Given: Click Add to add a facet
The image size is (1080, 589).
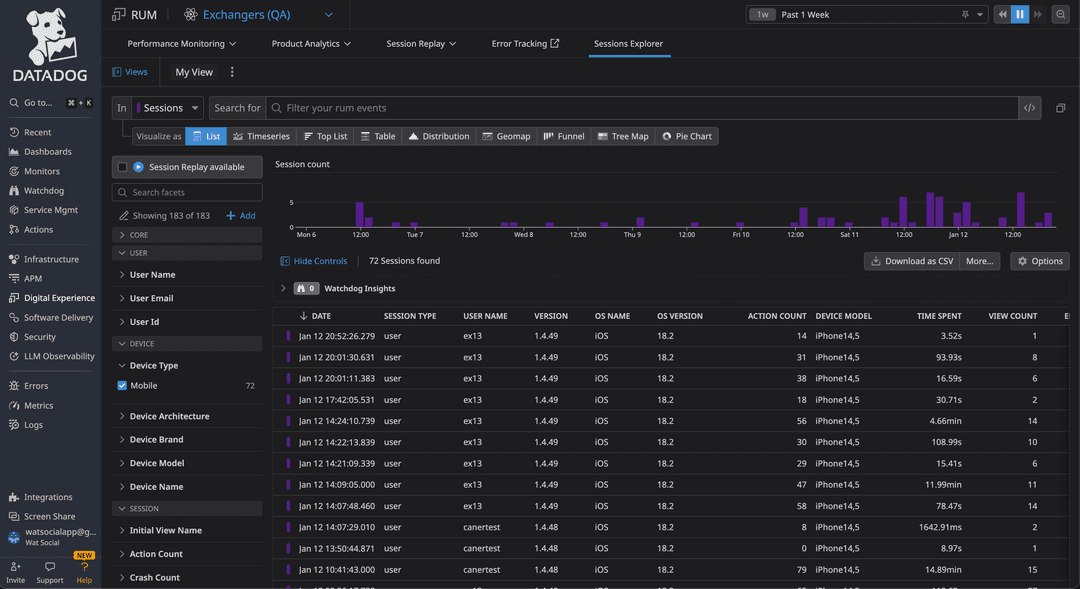Looking at the screenshot, I should (241, 216).
